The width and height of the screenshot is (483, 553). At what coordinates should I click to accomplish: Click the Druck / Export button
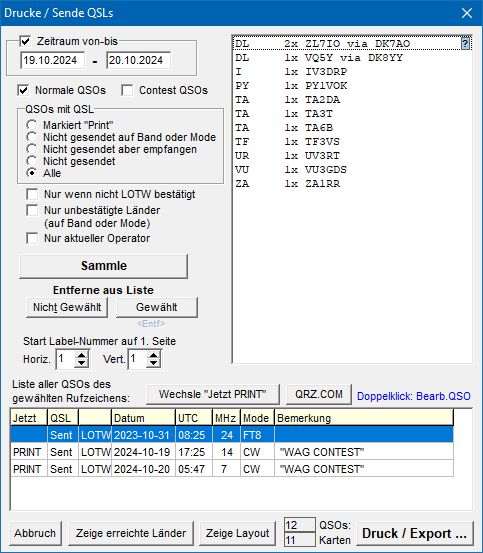pyautogui.click(x=415, y=533)
